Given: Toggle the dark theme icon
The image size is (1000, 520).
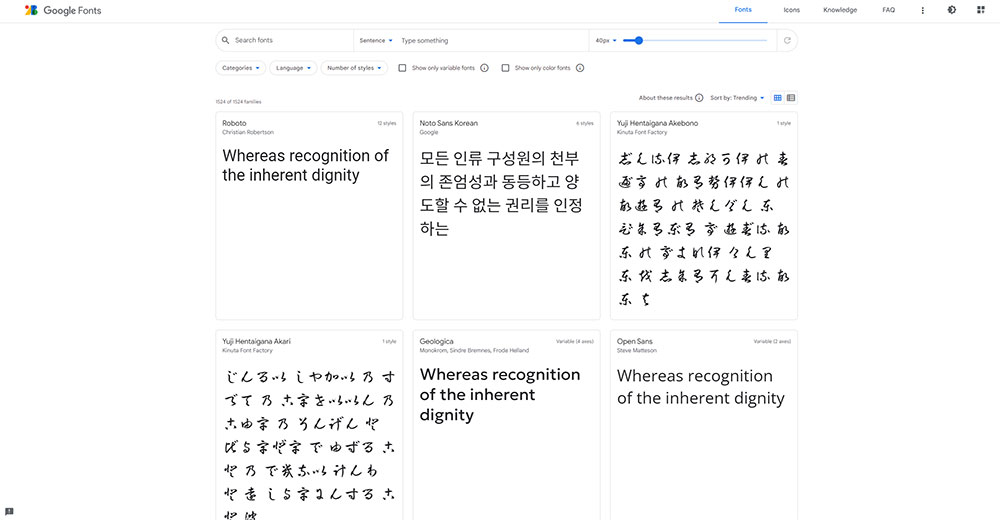Looking at the screenshot, I should tap(952, 10).
